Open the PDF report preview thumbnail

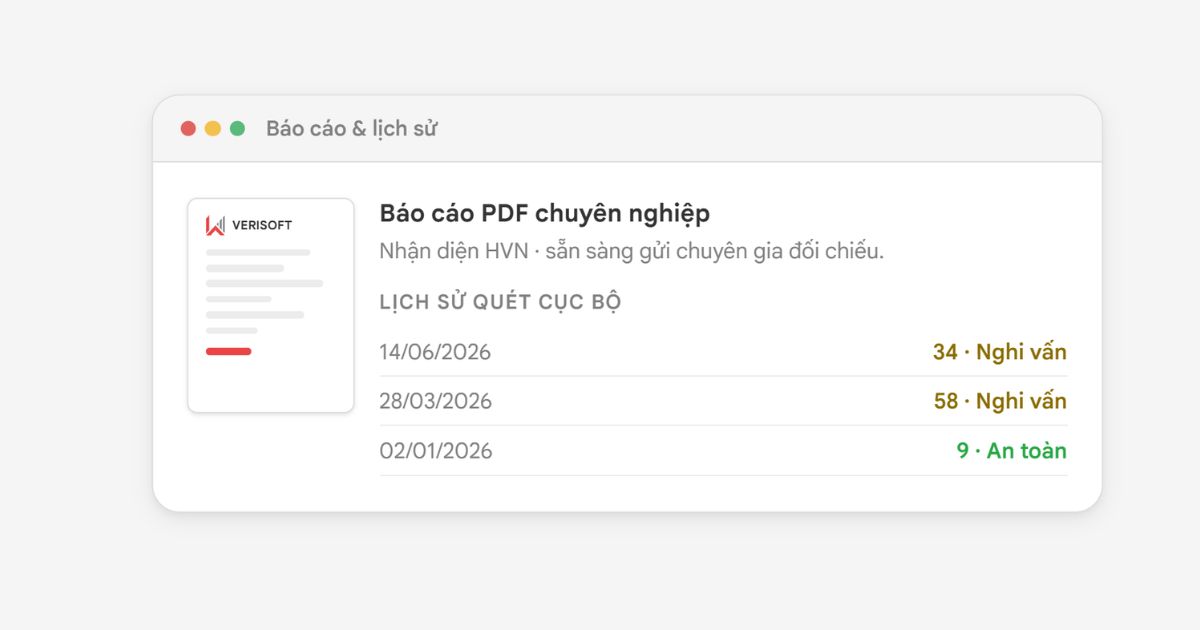271,305
